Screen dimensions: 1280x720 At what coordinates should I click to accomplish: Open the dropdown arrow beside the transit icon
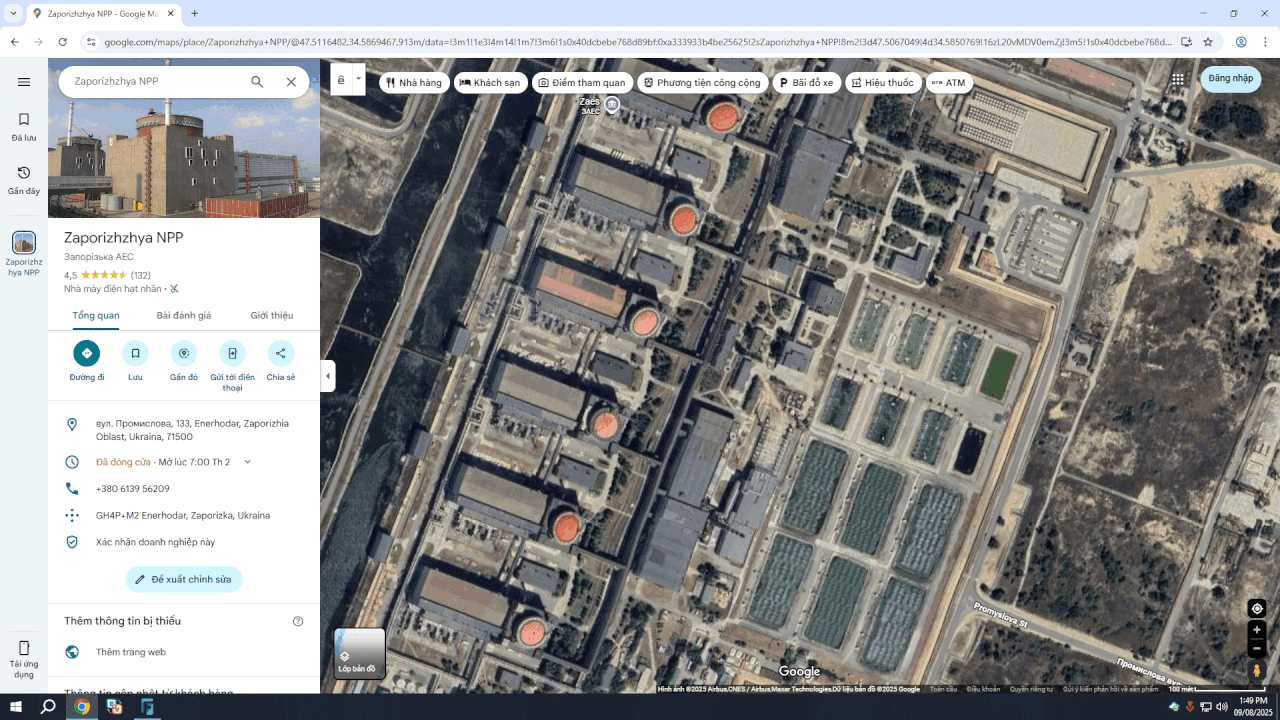(358, 79)
